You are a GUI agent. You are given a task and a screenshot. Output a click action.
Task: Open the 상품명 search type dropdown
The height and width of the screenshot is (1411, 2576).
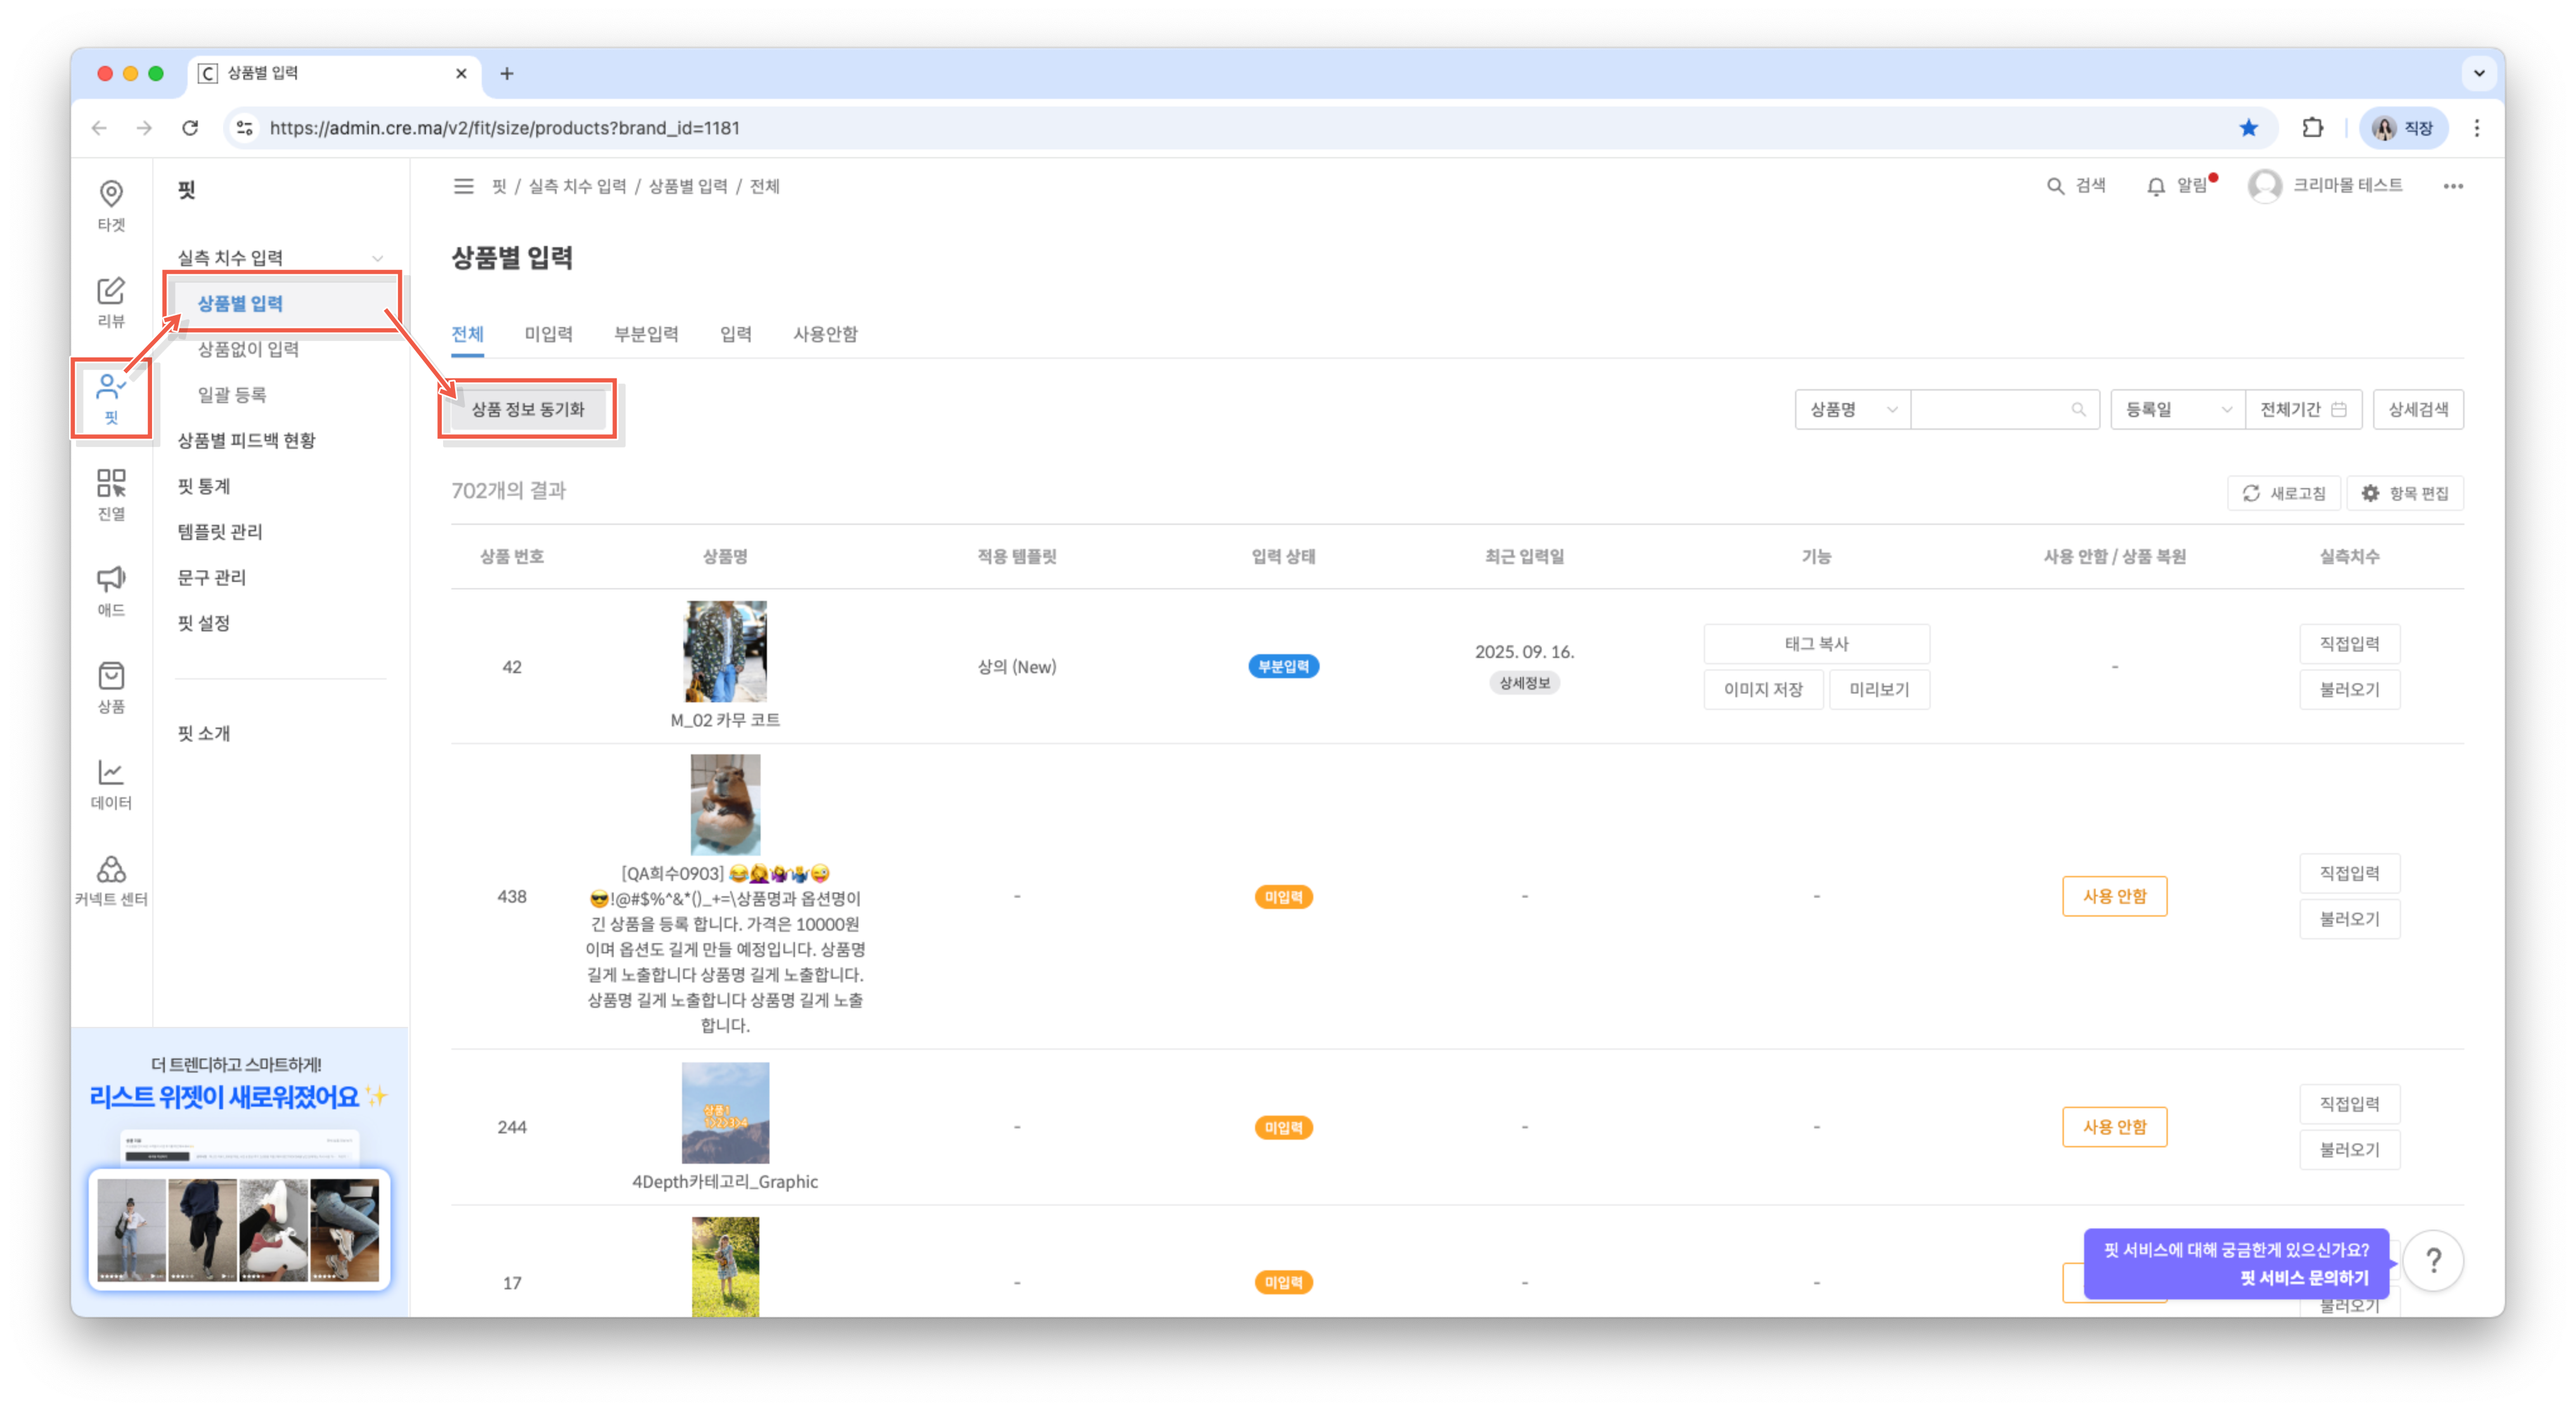click(1852, 409)
